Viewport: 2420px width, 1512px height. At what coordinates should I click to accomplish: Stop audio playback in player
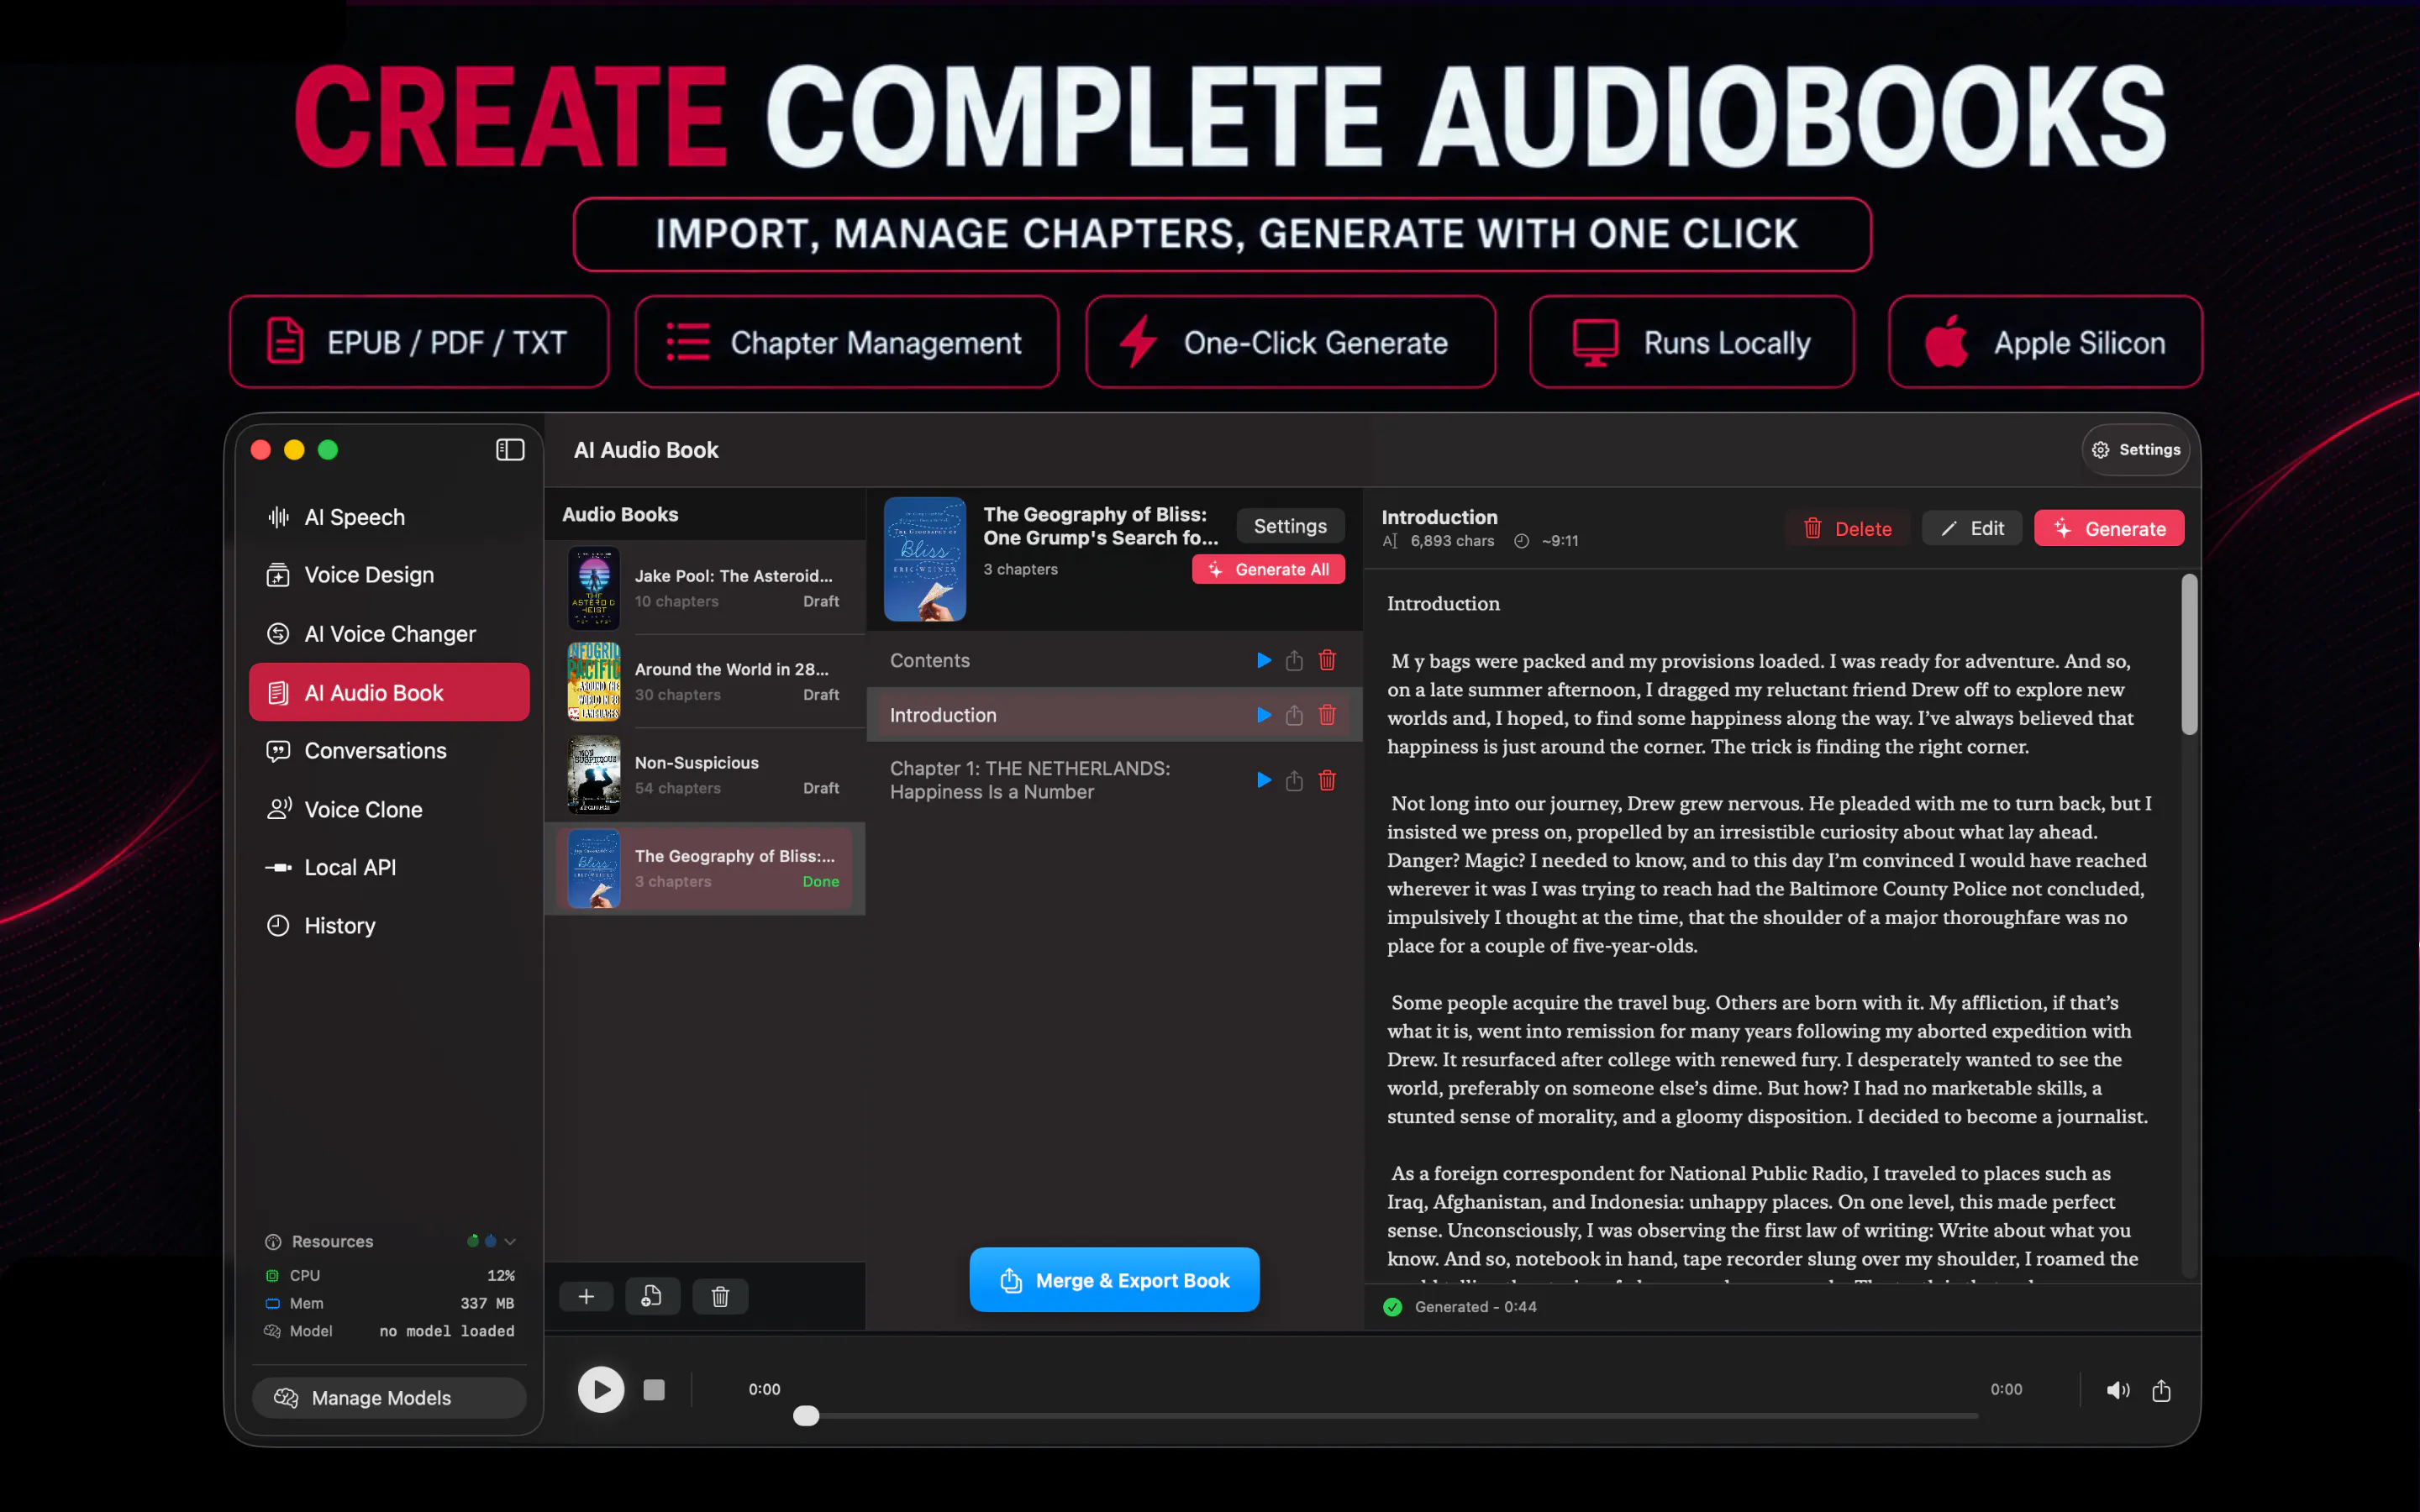tap(654, 1389)
